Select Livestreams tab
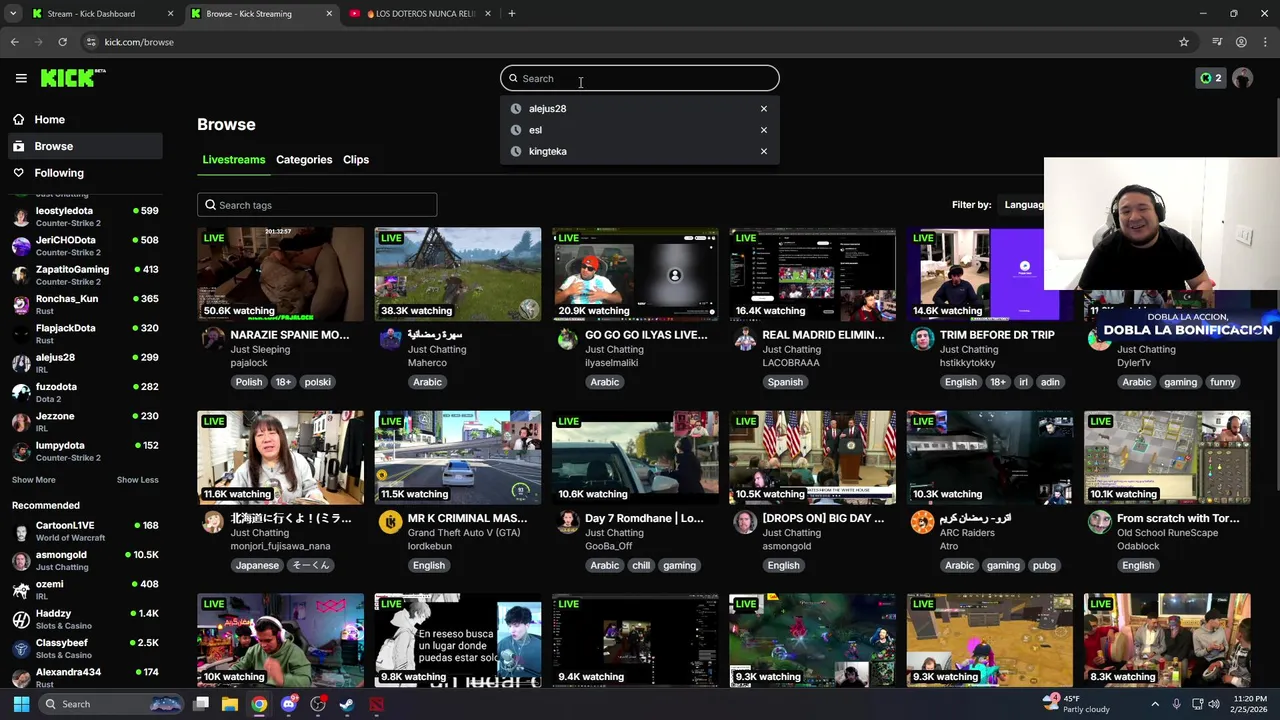Viewport: 1280px width, 720px height. click(x=233, y=160)
